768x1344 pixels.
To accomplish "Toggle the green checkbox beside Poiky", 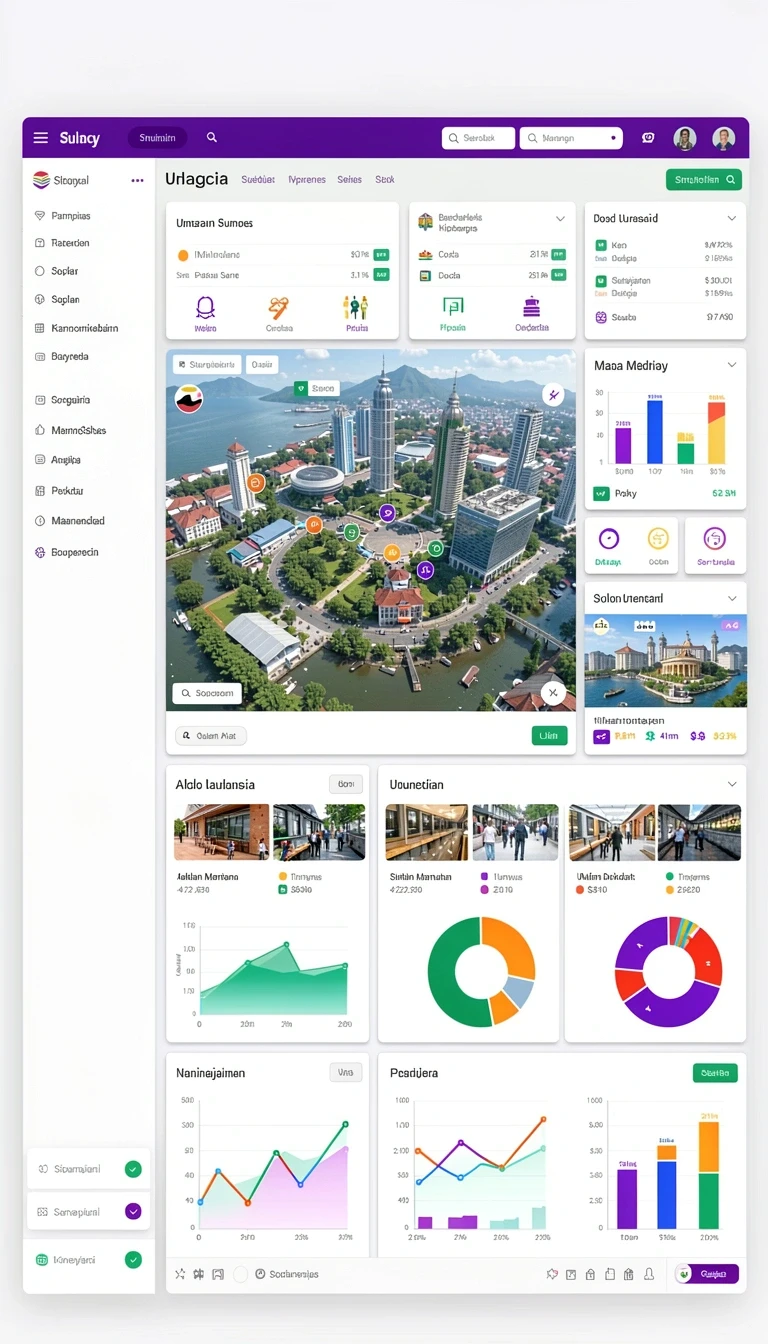I will click(x=601, y=493).
